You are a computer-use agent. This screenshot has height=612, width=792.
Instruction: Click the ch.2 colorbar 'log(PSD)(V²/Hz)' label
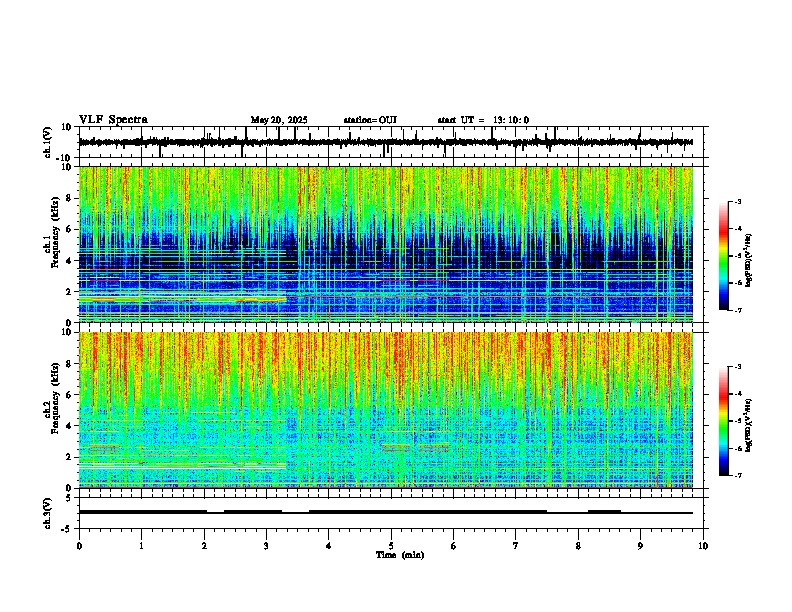pos(749,425)
